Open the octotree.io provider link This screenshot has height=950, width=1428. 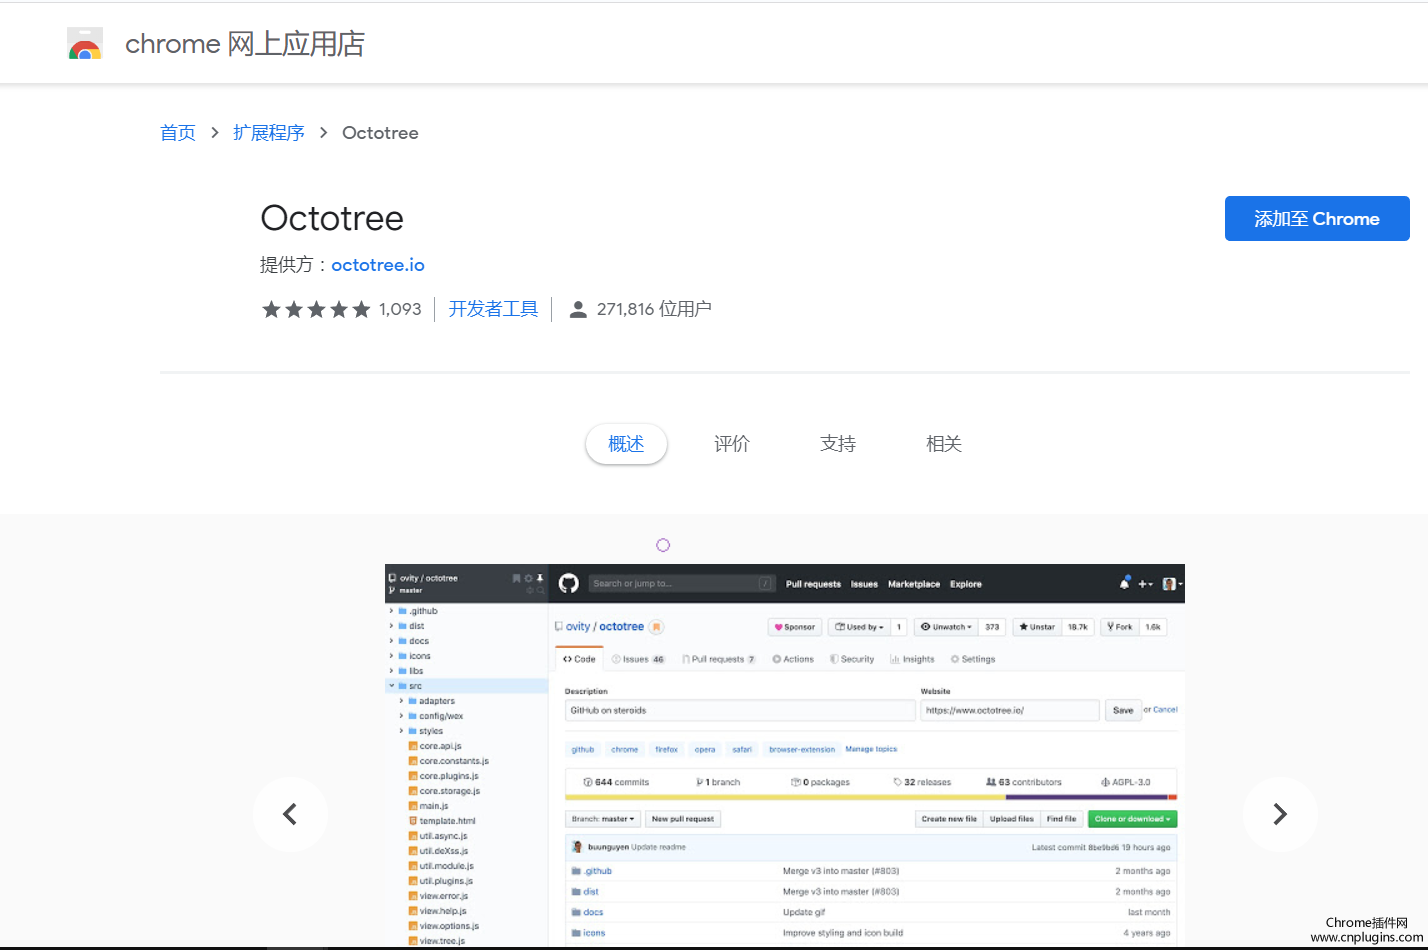click(378, 265)
